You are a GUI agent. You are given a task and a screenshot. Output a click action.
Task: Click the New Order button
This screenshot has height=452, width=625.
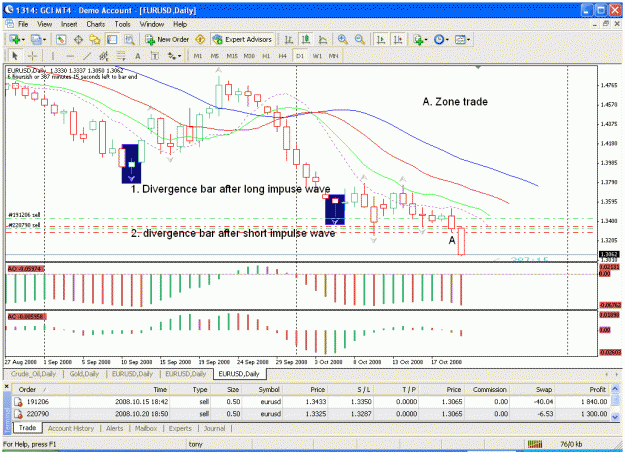point(167,39)
